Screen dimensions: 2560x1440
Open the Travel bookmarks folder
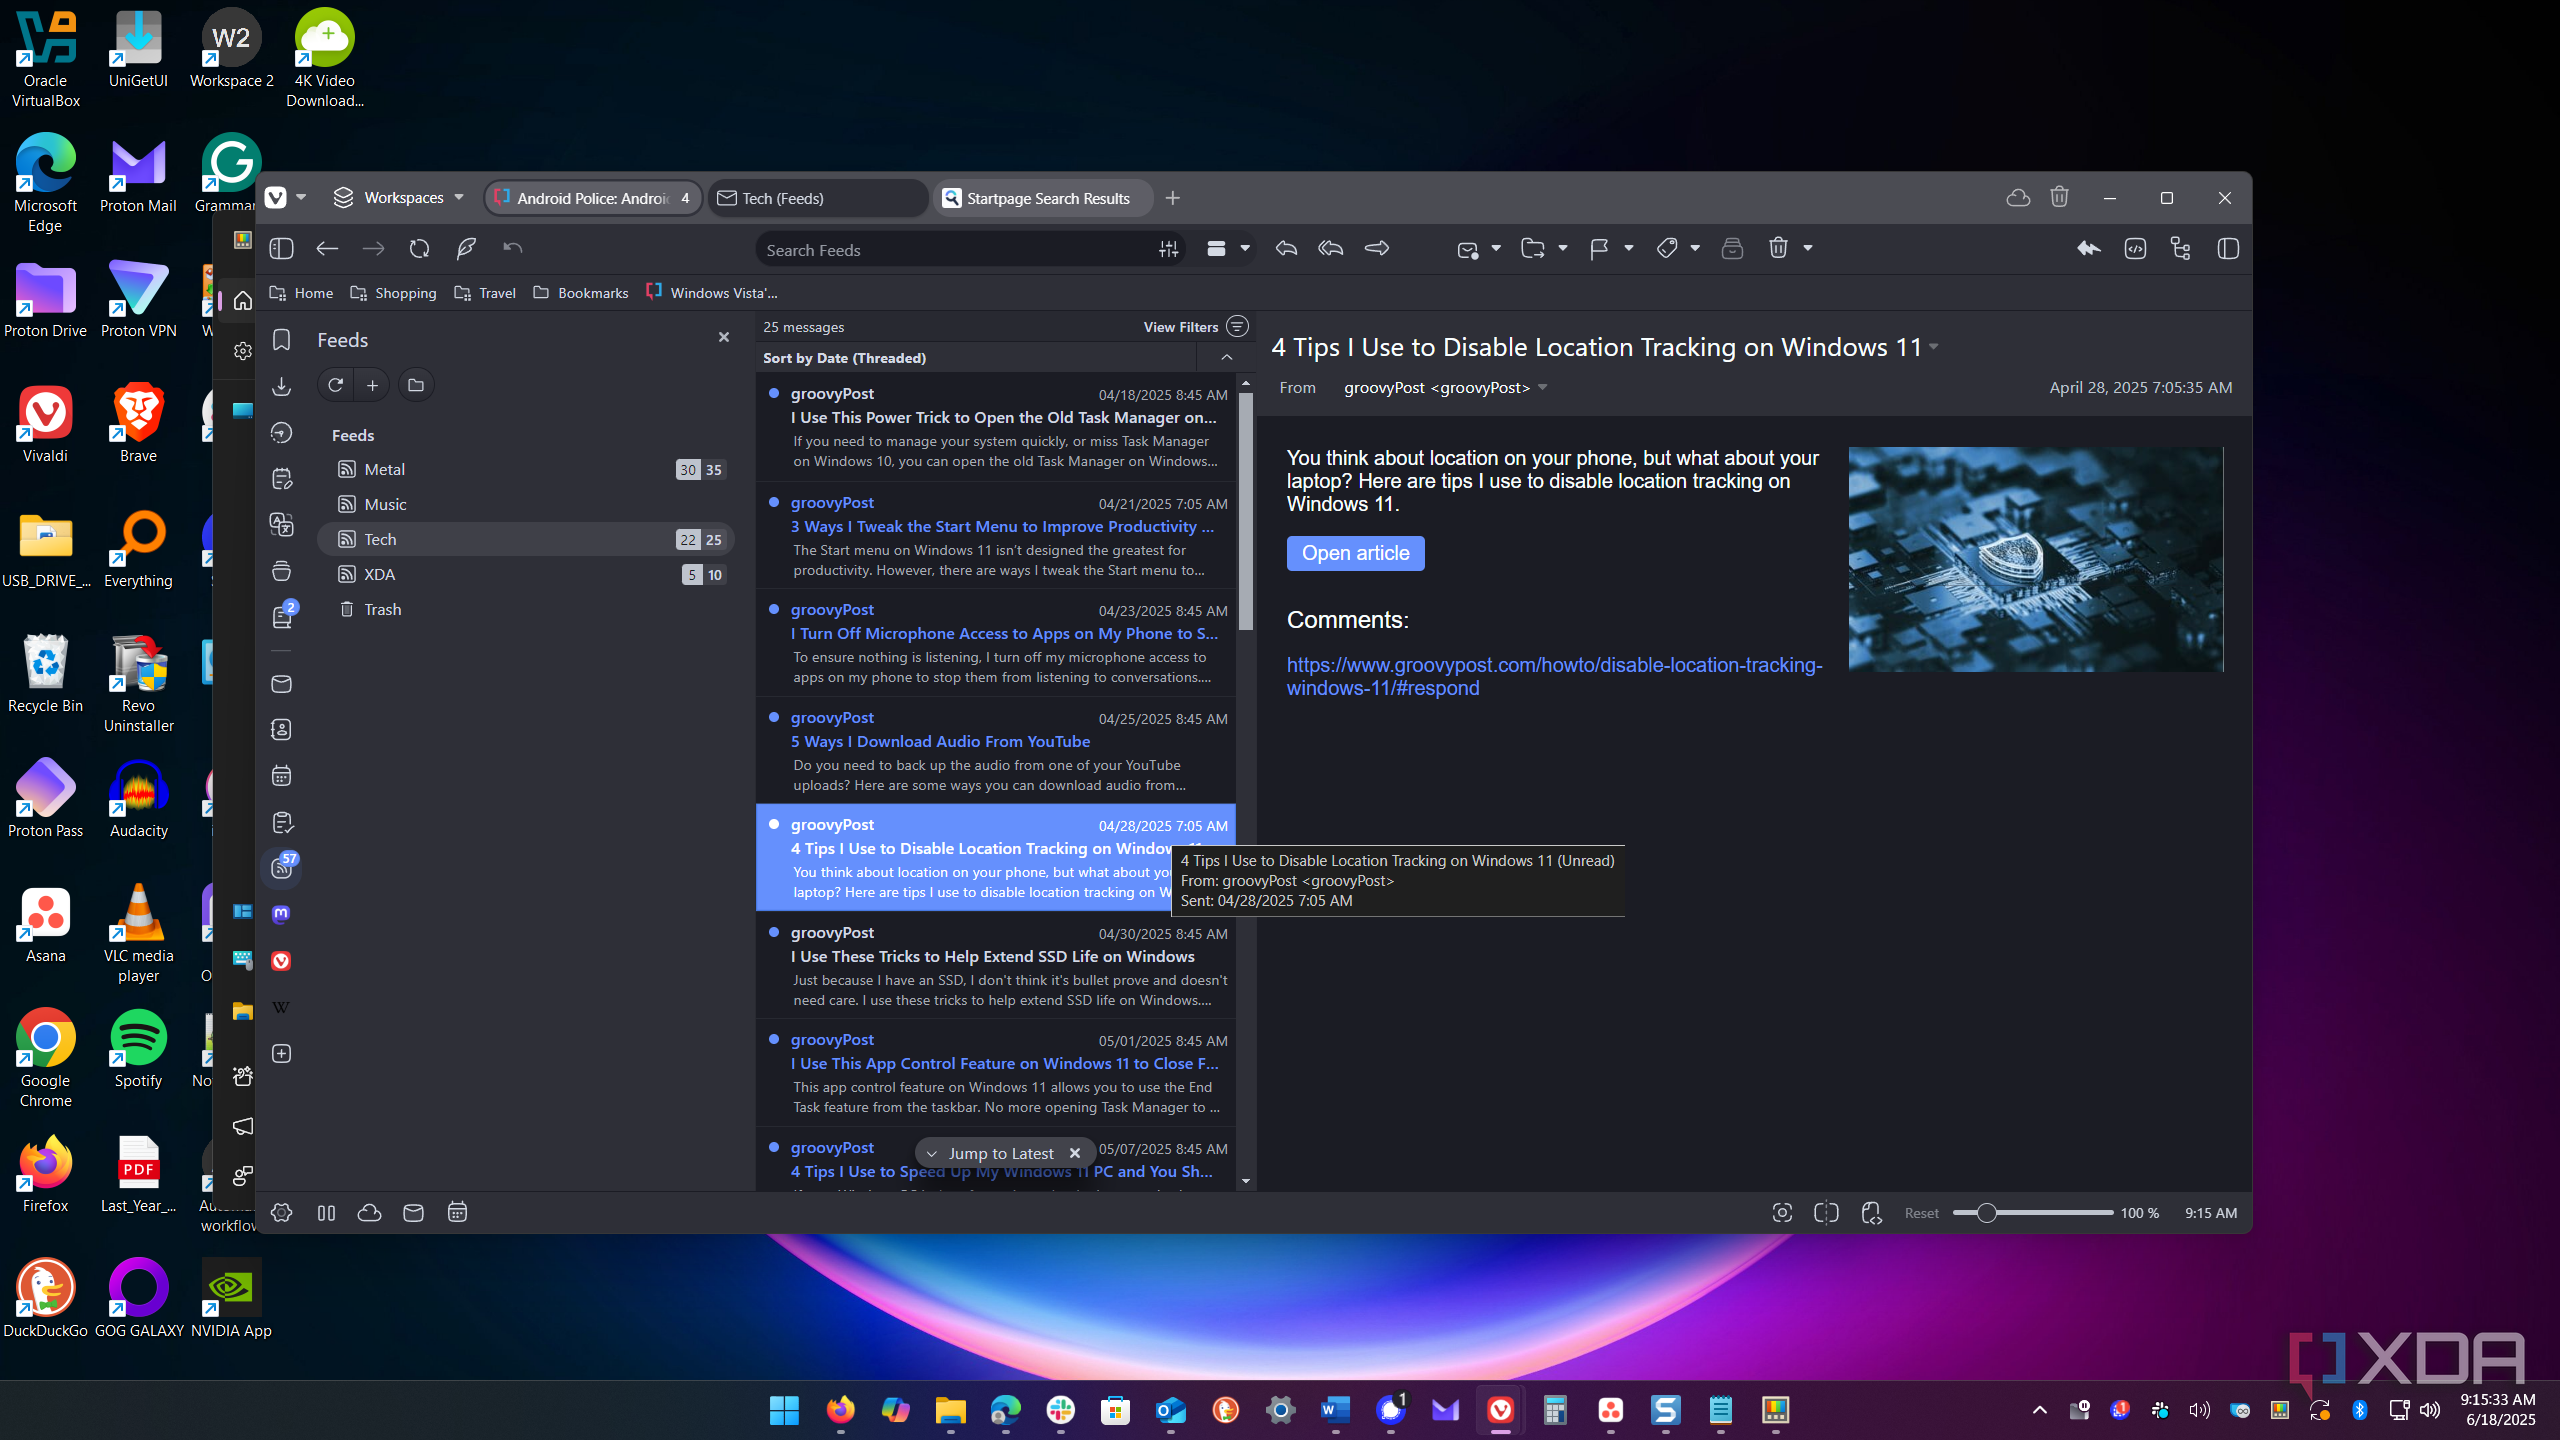pyautogui.click(x=485, y=293)
